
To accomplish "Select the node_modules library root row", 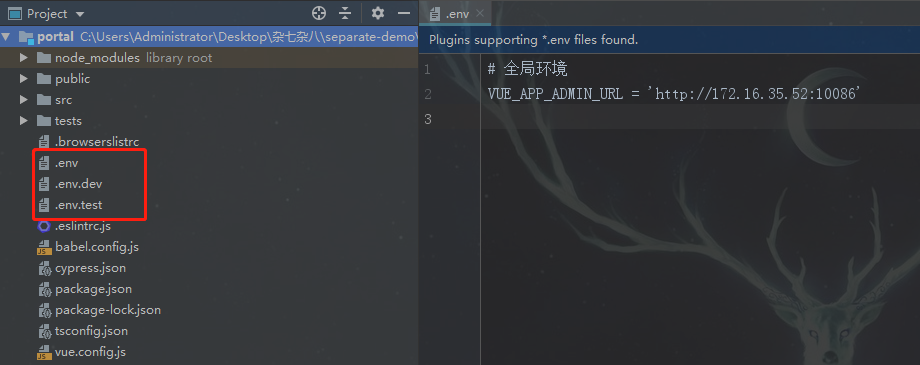I will [209, 58].
